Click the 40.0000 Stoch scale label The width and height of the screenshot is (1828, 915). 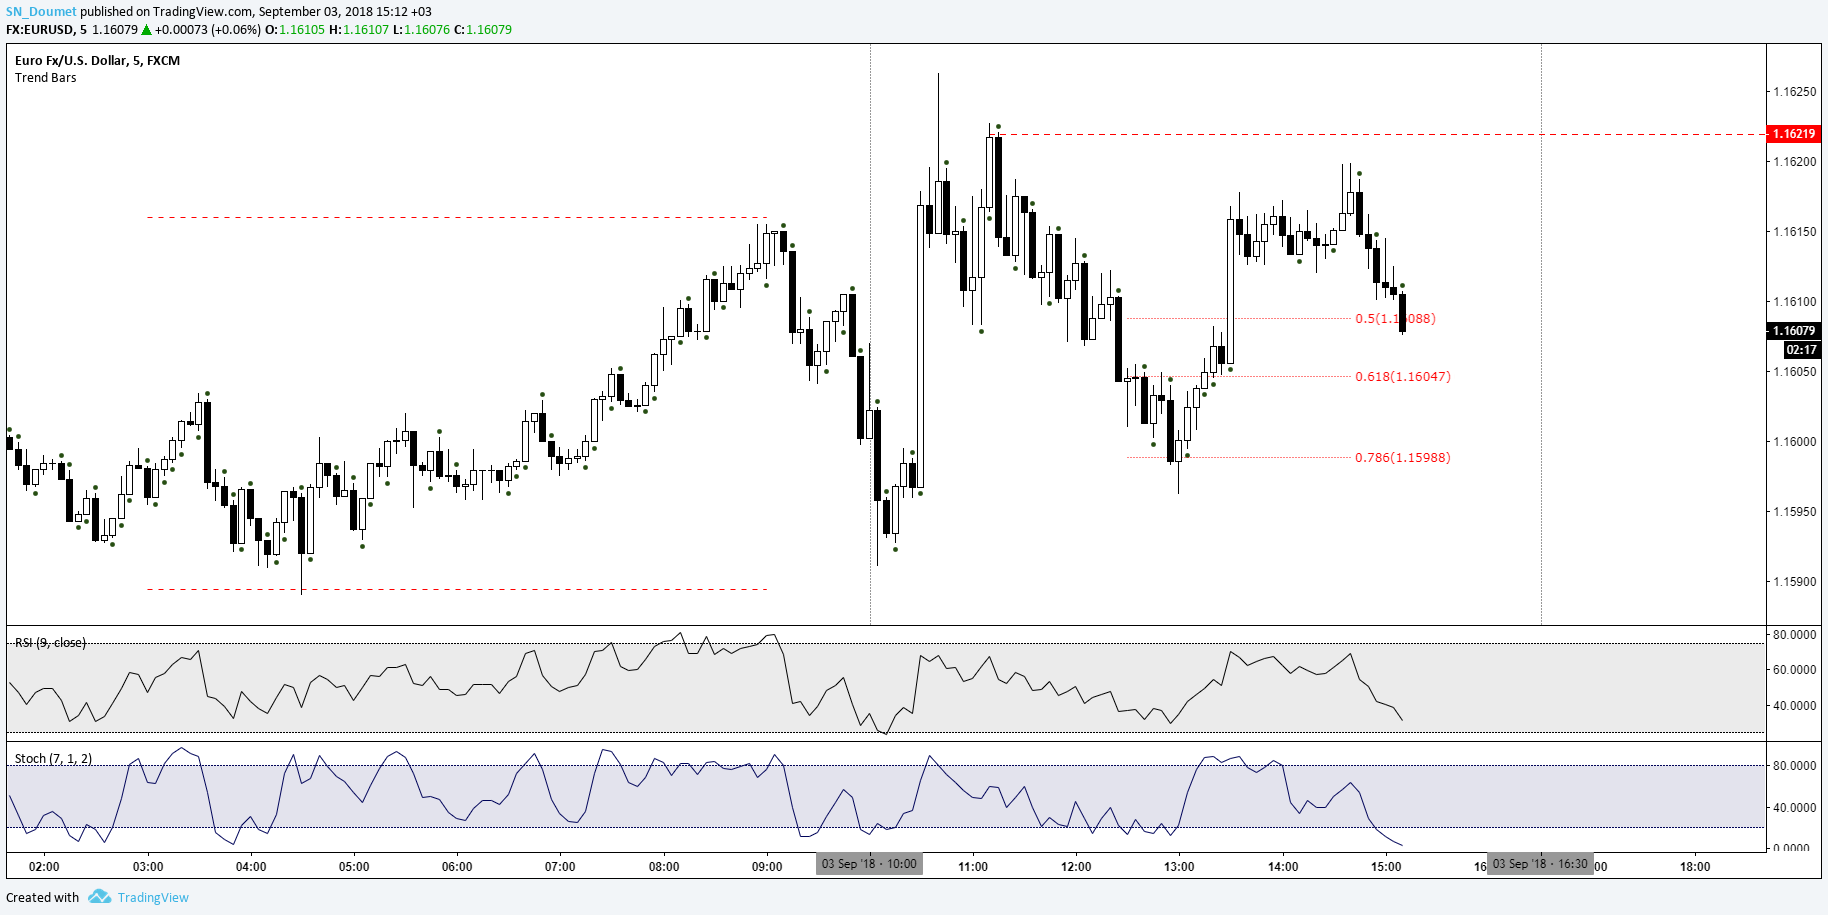1794,808
